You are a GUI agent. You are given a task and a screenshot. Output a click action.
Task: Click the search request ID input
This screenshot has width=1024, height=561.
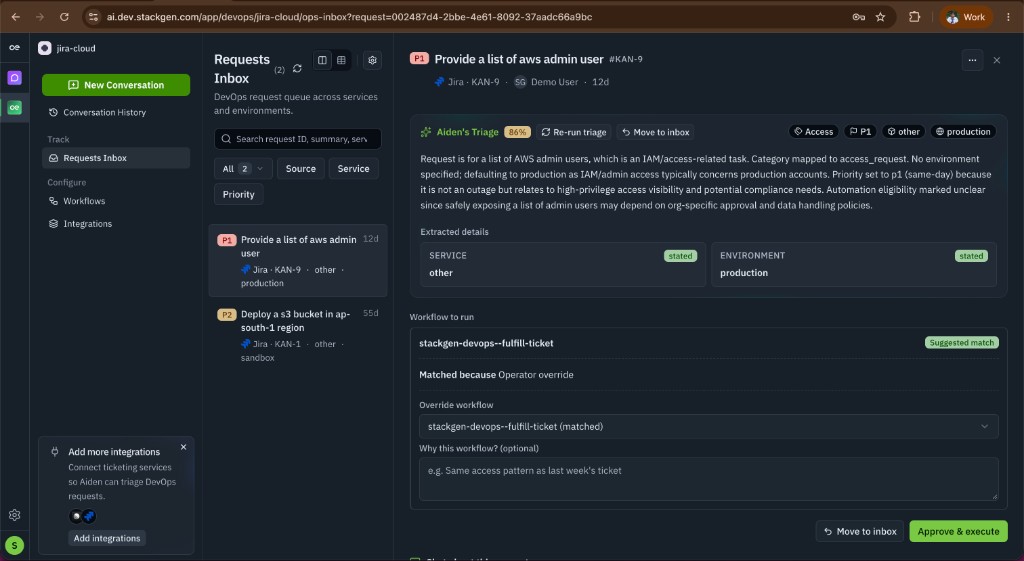[298, 139]
